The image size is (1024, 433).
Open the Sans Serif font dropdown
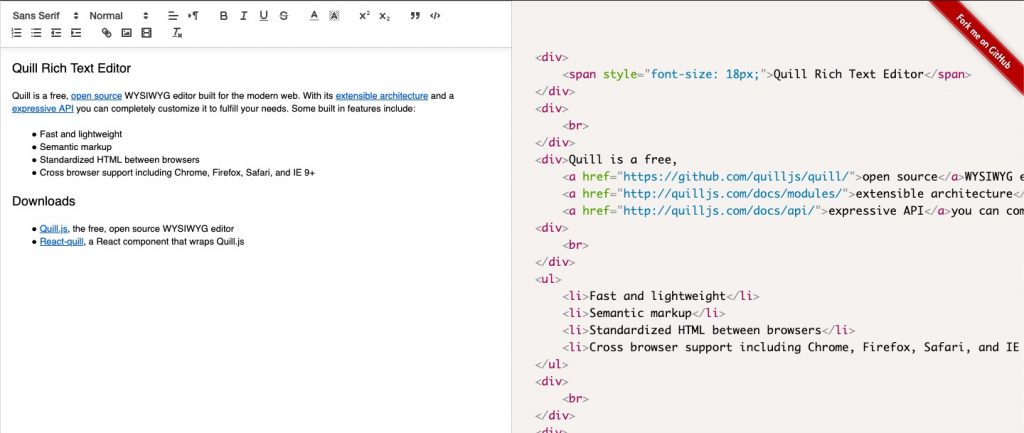[45, 16]
